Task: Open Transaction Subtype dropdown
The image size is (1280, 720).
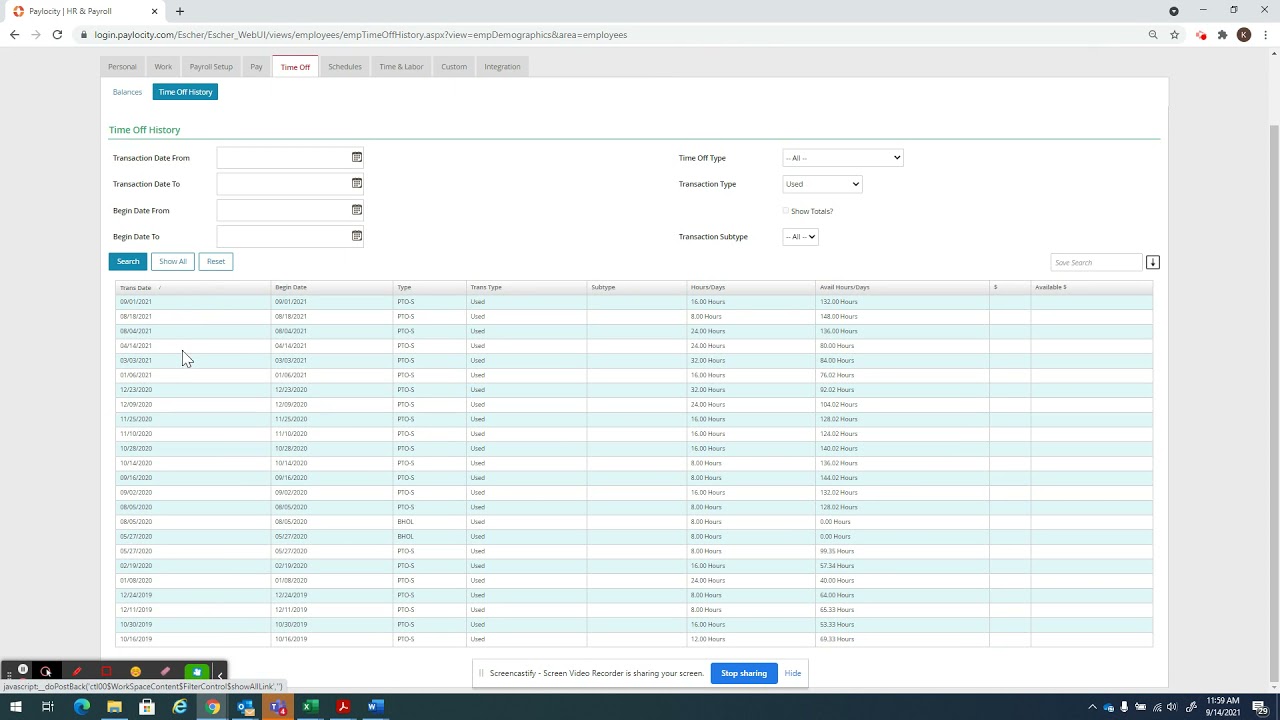Action: pos(800,237)
